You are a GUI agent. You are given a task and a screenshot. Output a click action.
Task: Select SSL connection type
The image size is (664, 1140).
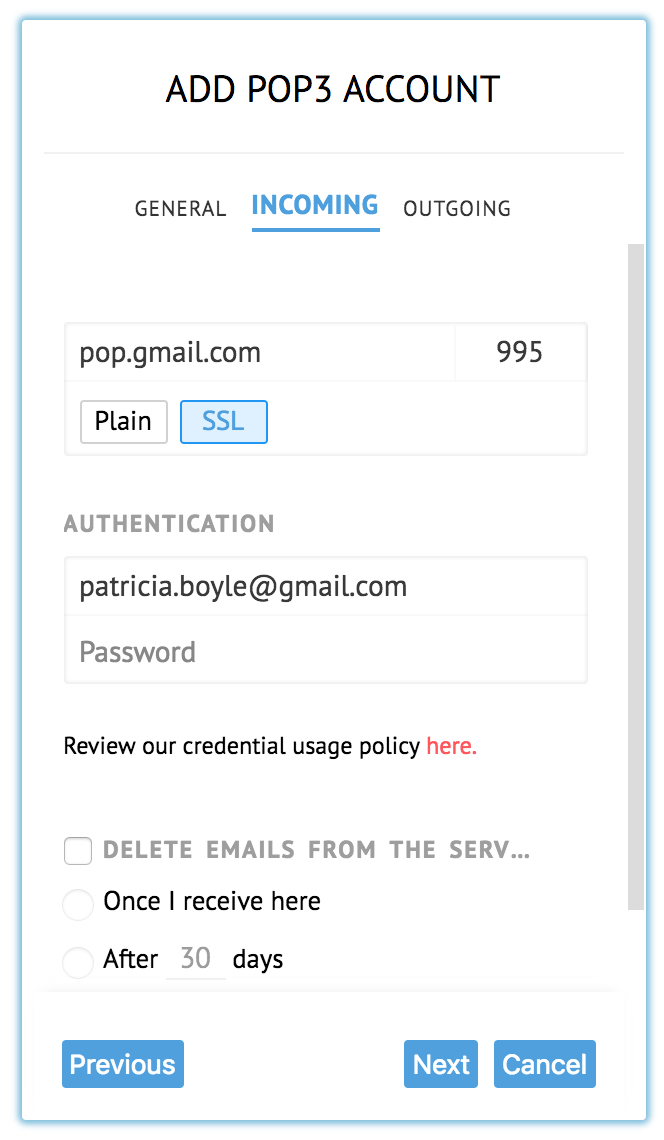pyautogui.click(x=223, y=422)
